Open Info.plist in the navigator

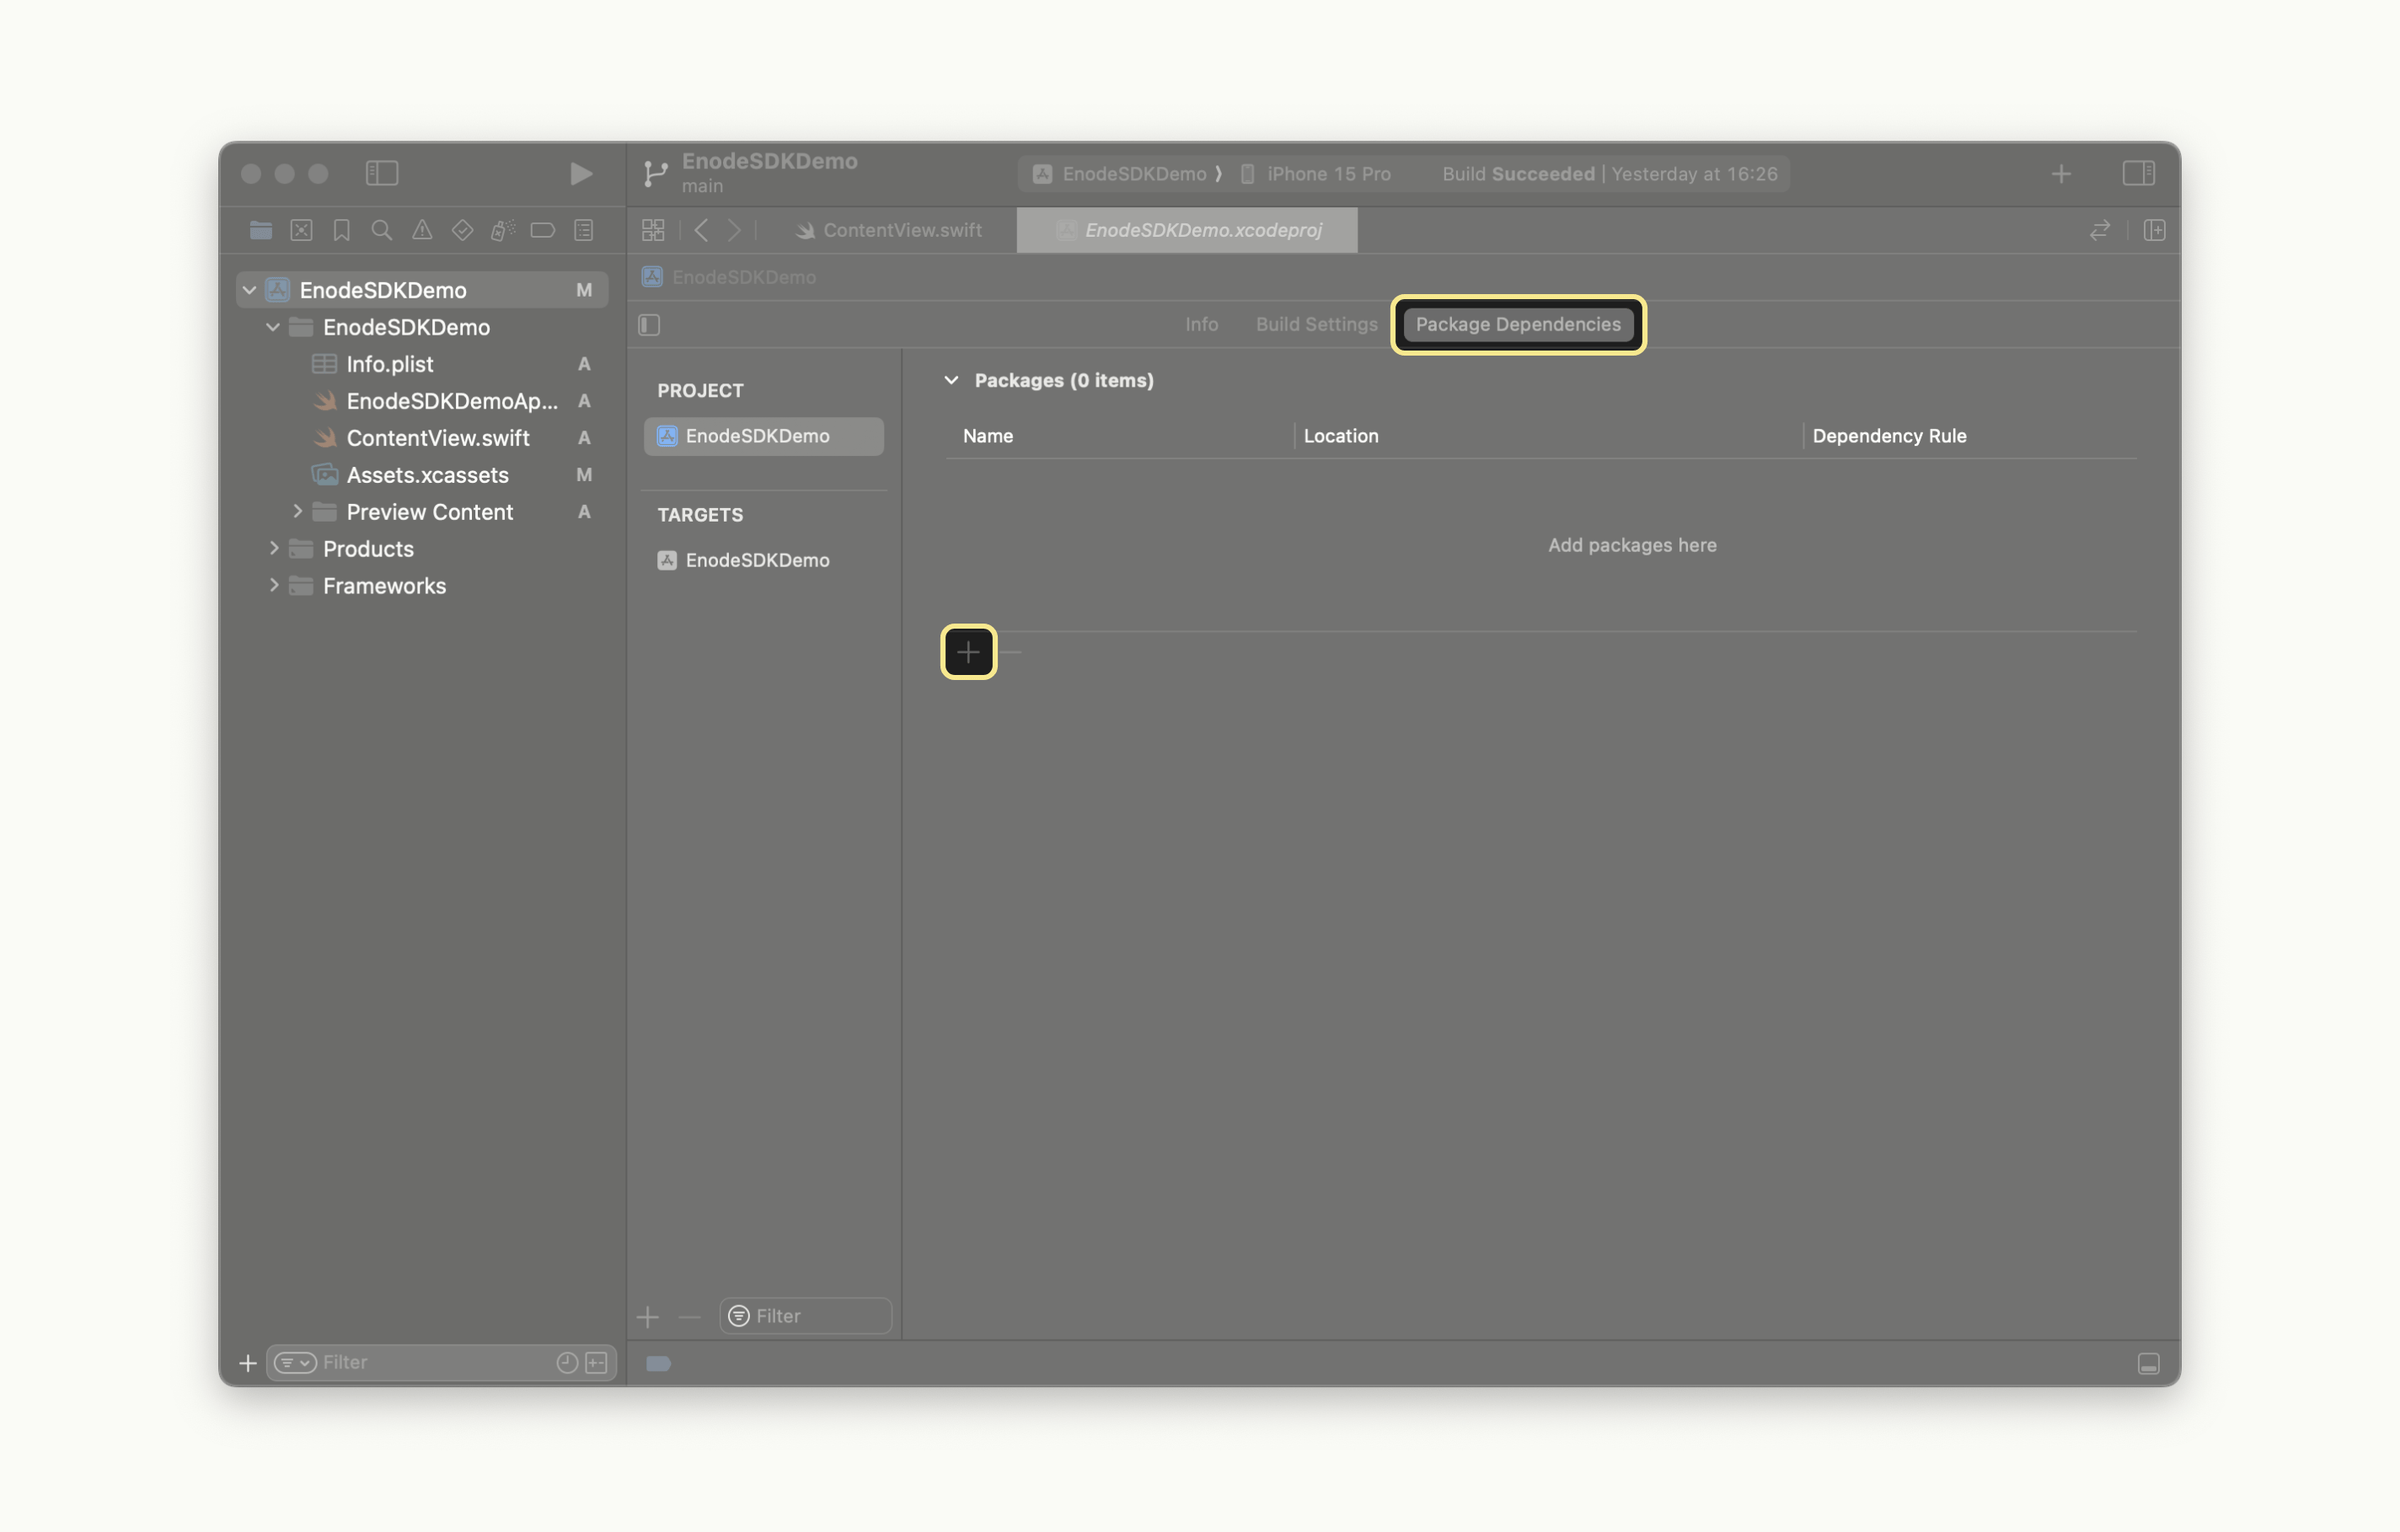(389, 364)
